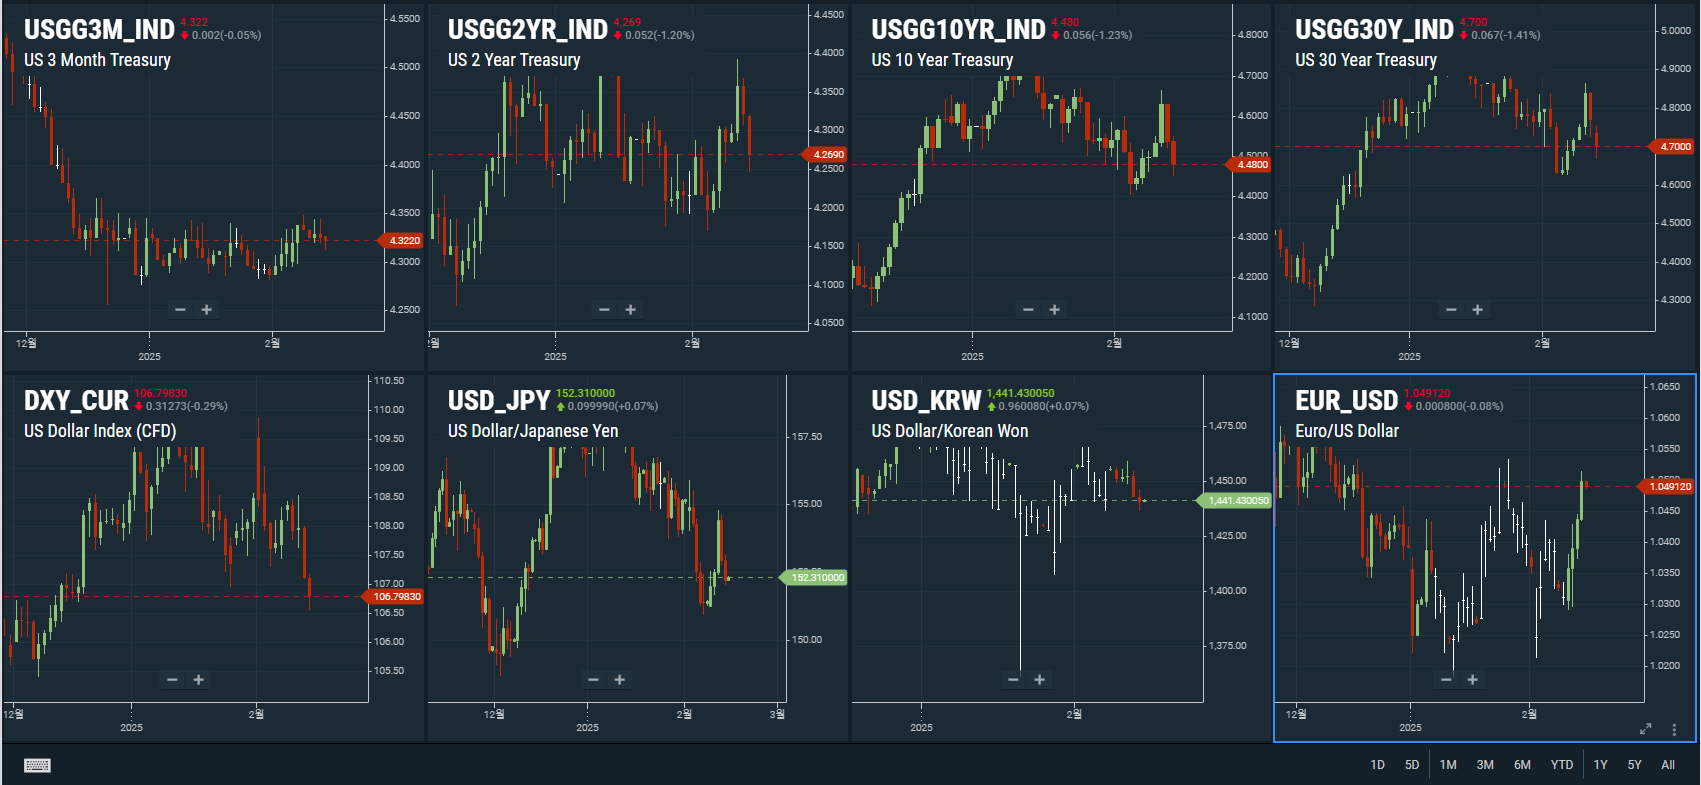Click the 'US 2 Year Treasury' description
Viewport: 1701px width, 785px height.
pyautogui.click(x=514, y=60)
